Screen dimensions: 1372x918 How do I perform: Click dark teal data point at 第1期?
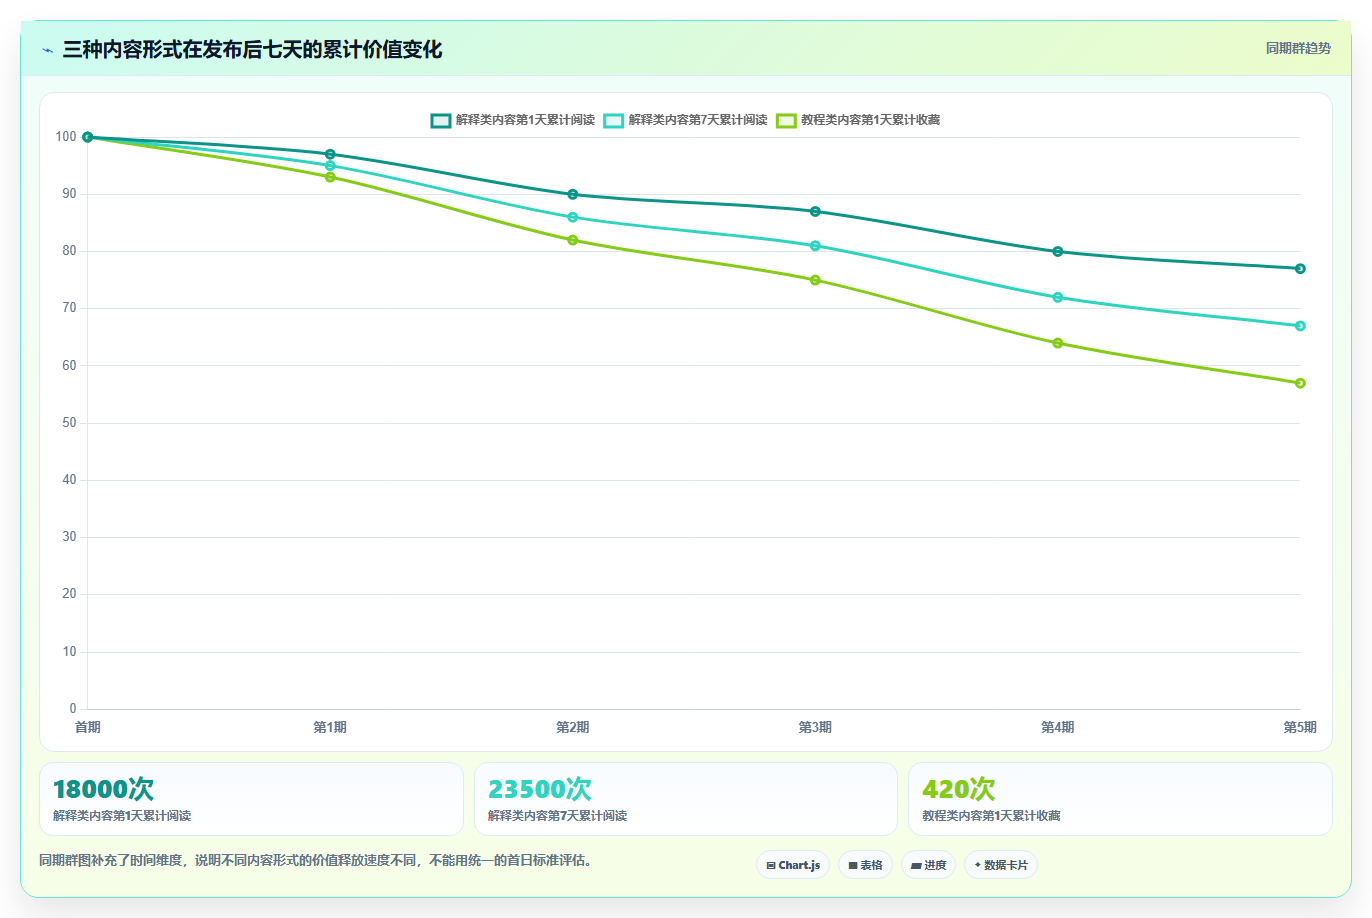tap(330, 154)
